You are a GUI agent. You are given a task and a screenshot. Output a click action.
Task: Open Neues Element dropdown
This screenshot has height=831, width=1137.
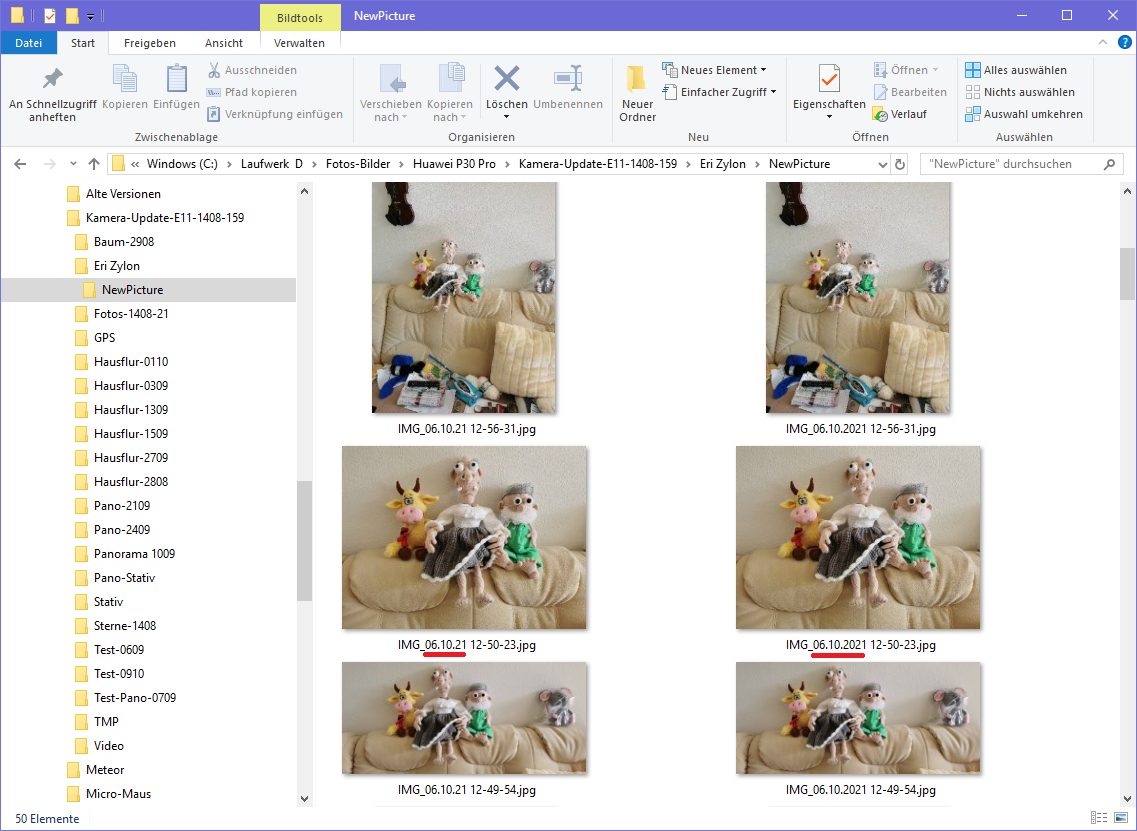tap(714, 70)
